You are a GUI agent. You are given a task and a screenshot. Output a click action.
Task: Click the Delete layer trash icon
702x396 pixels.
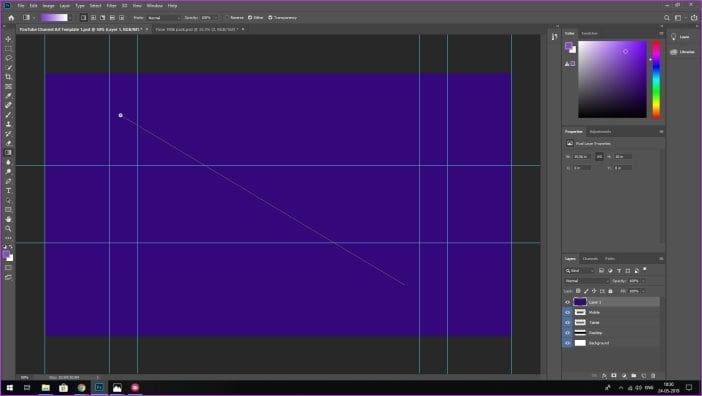(653, 375)
